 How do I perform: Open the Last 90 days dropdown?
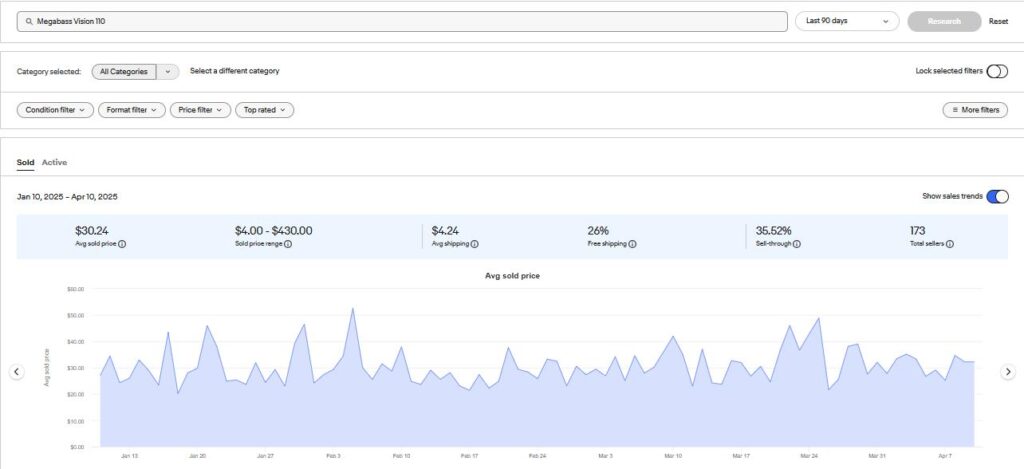click(847, 22)
